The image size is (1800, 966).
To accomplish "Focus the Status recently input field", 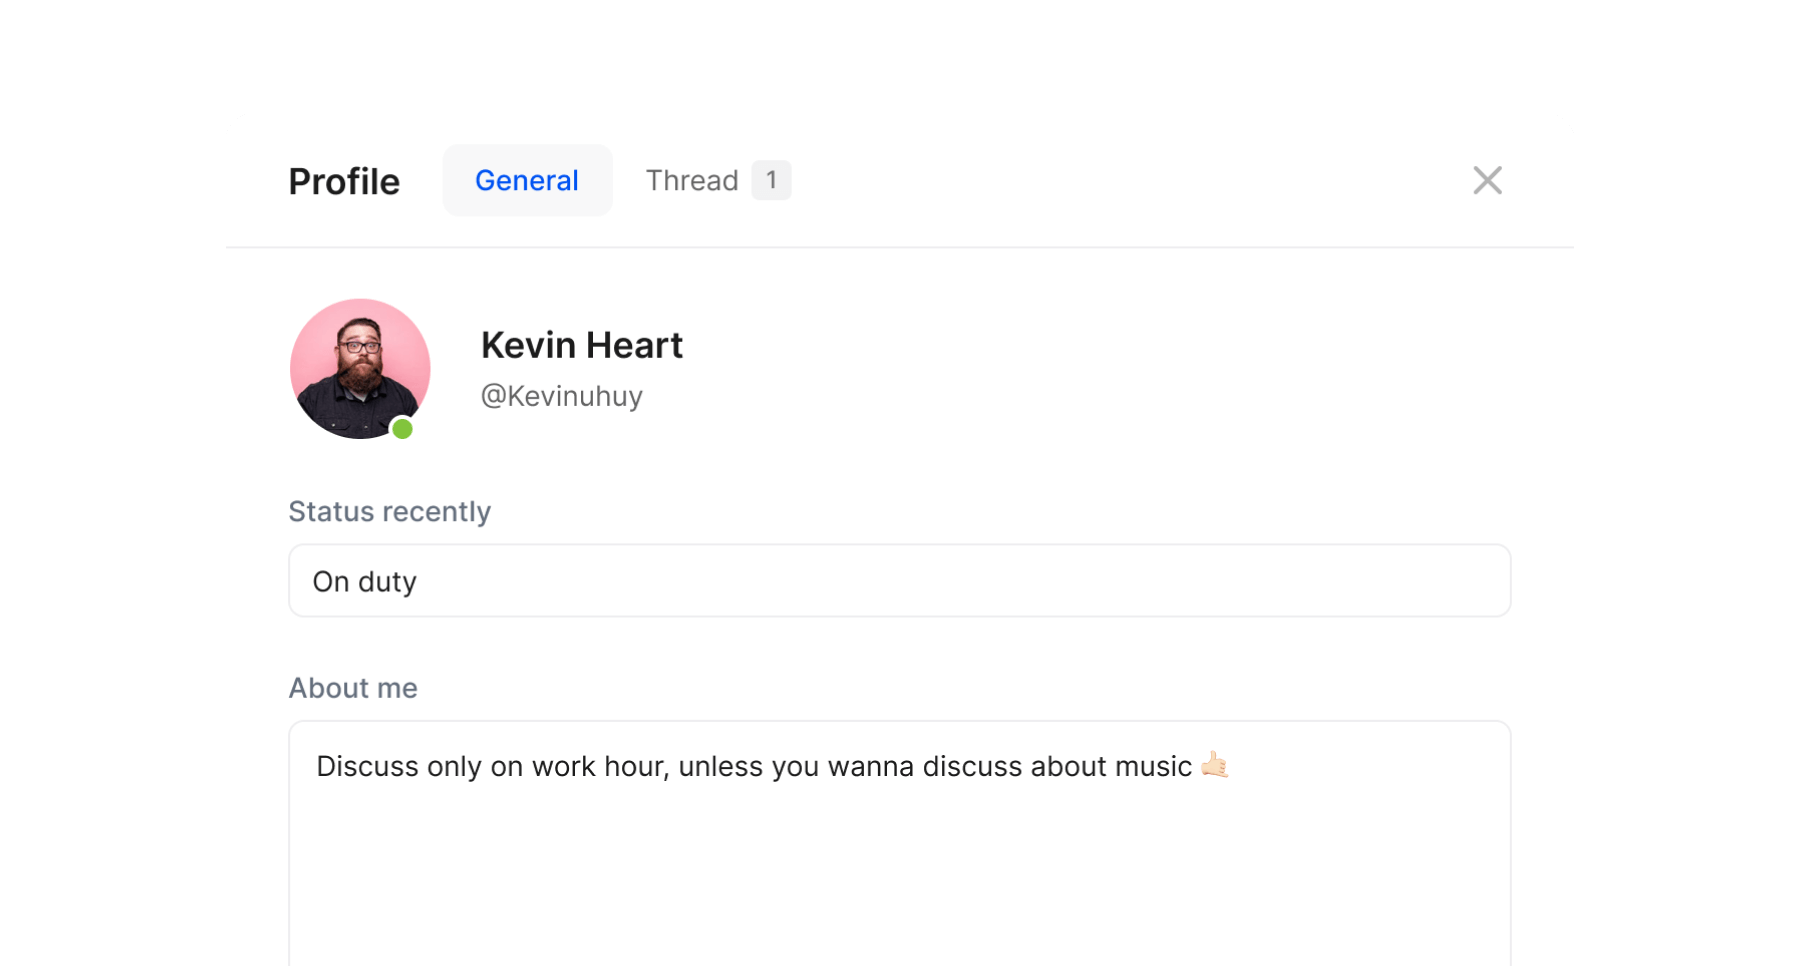I will pyautogui.click(x=900, y=581).
